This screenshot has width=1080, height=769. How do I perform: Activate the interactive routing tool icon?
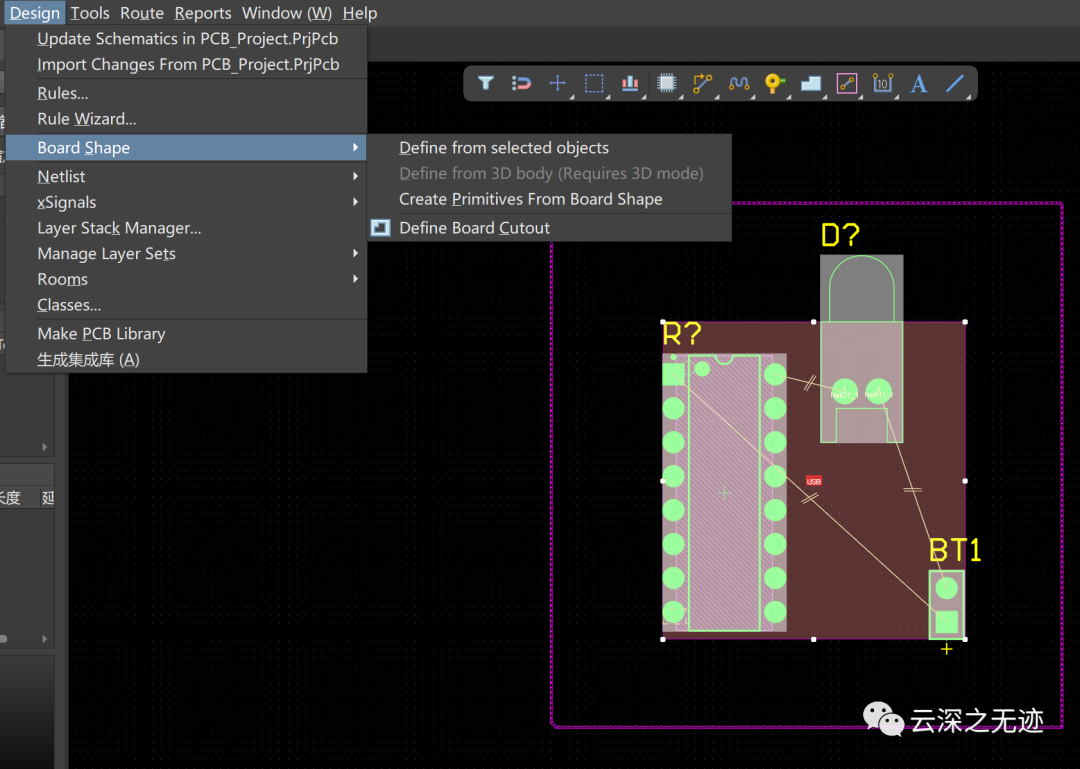point(702,83)
